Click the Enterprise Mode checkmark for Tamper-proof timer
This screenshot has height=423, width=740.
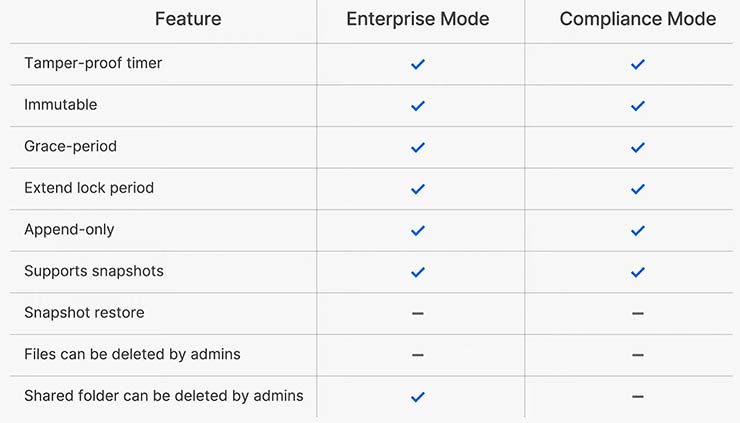418,64
